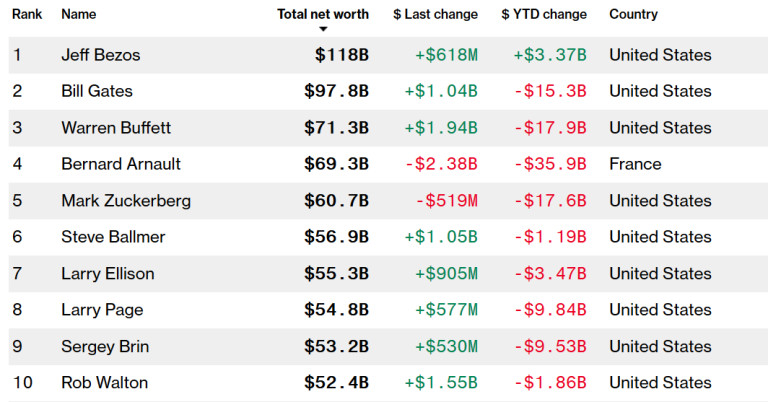Open Sergey Brin profile
The image size is (768, 402).
click(x=103, y=346)
